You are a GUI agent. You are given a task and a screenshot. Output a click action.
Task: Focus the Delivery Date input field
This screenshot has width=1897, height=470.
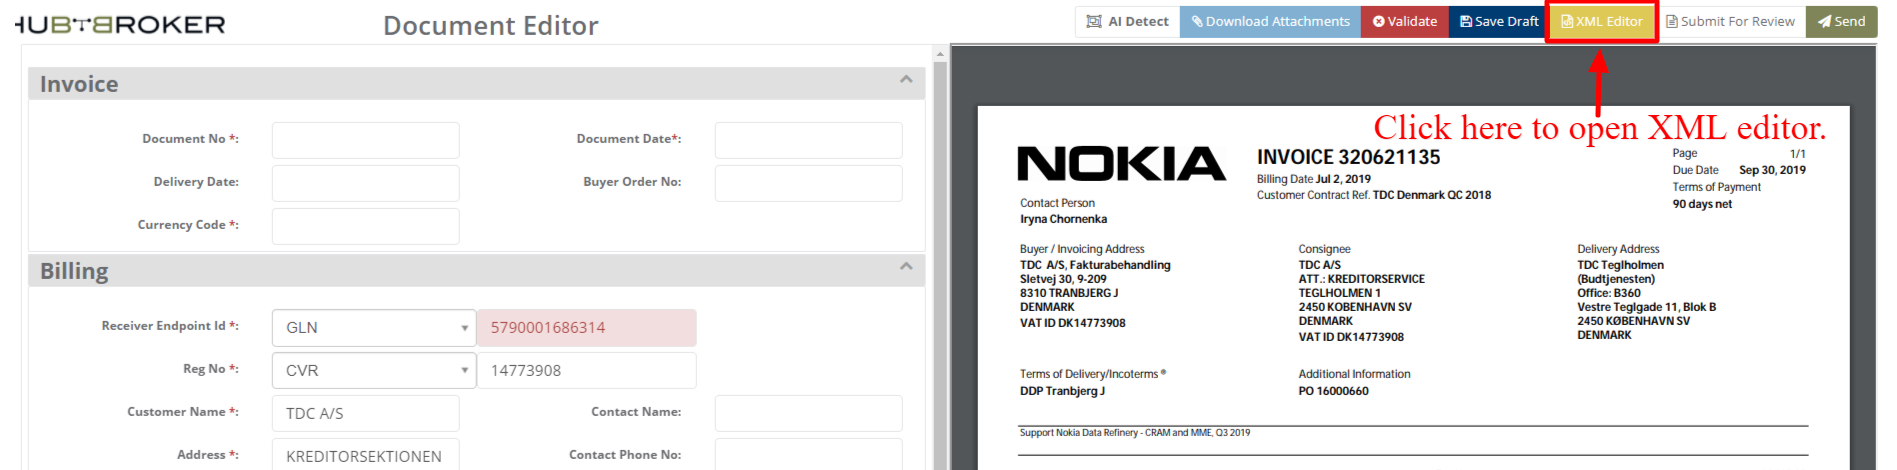pos(366,183)
